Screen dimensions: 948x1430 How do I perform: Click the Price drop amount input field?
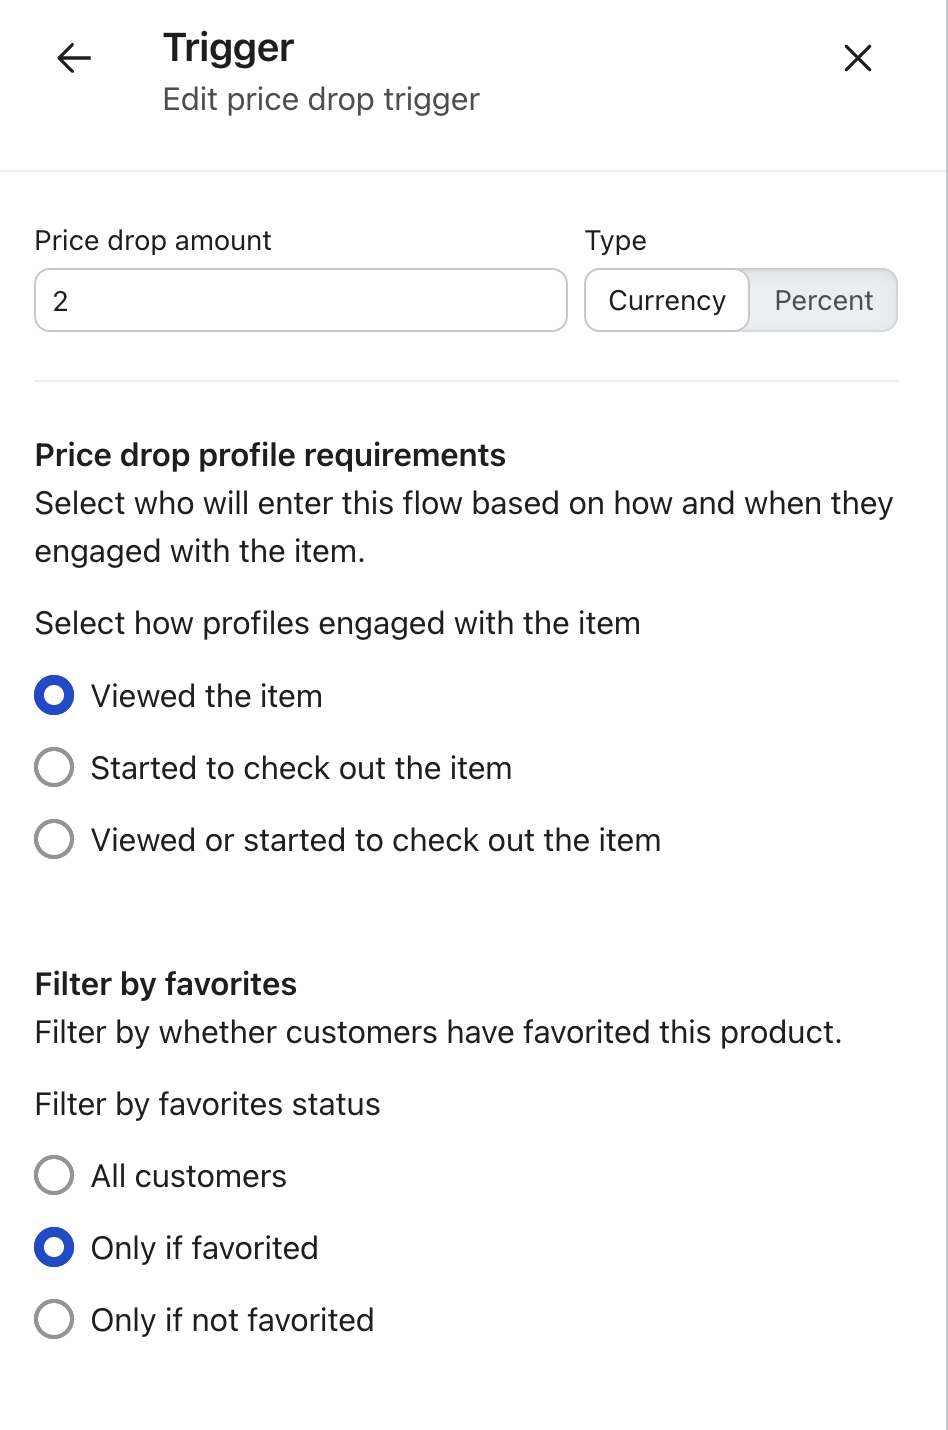pyautogui.click(x=300, y=300)
